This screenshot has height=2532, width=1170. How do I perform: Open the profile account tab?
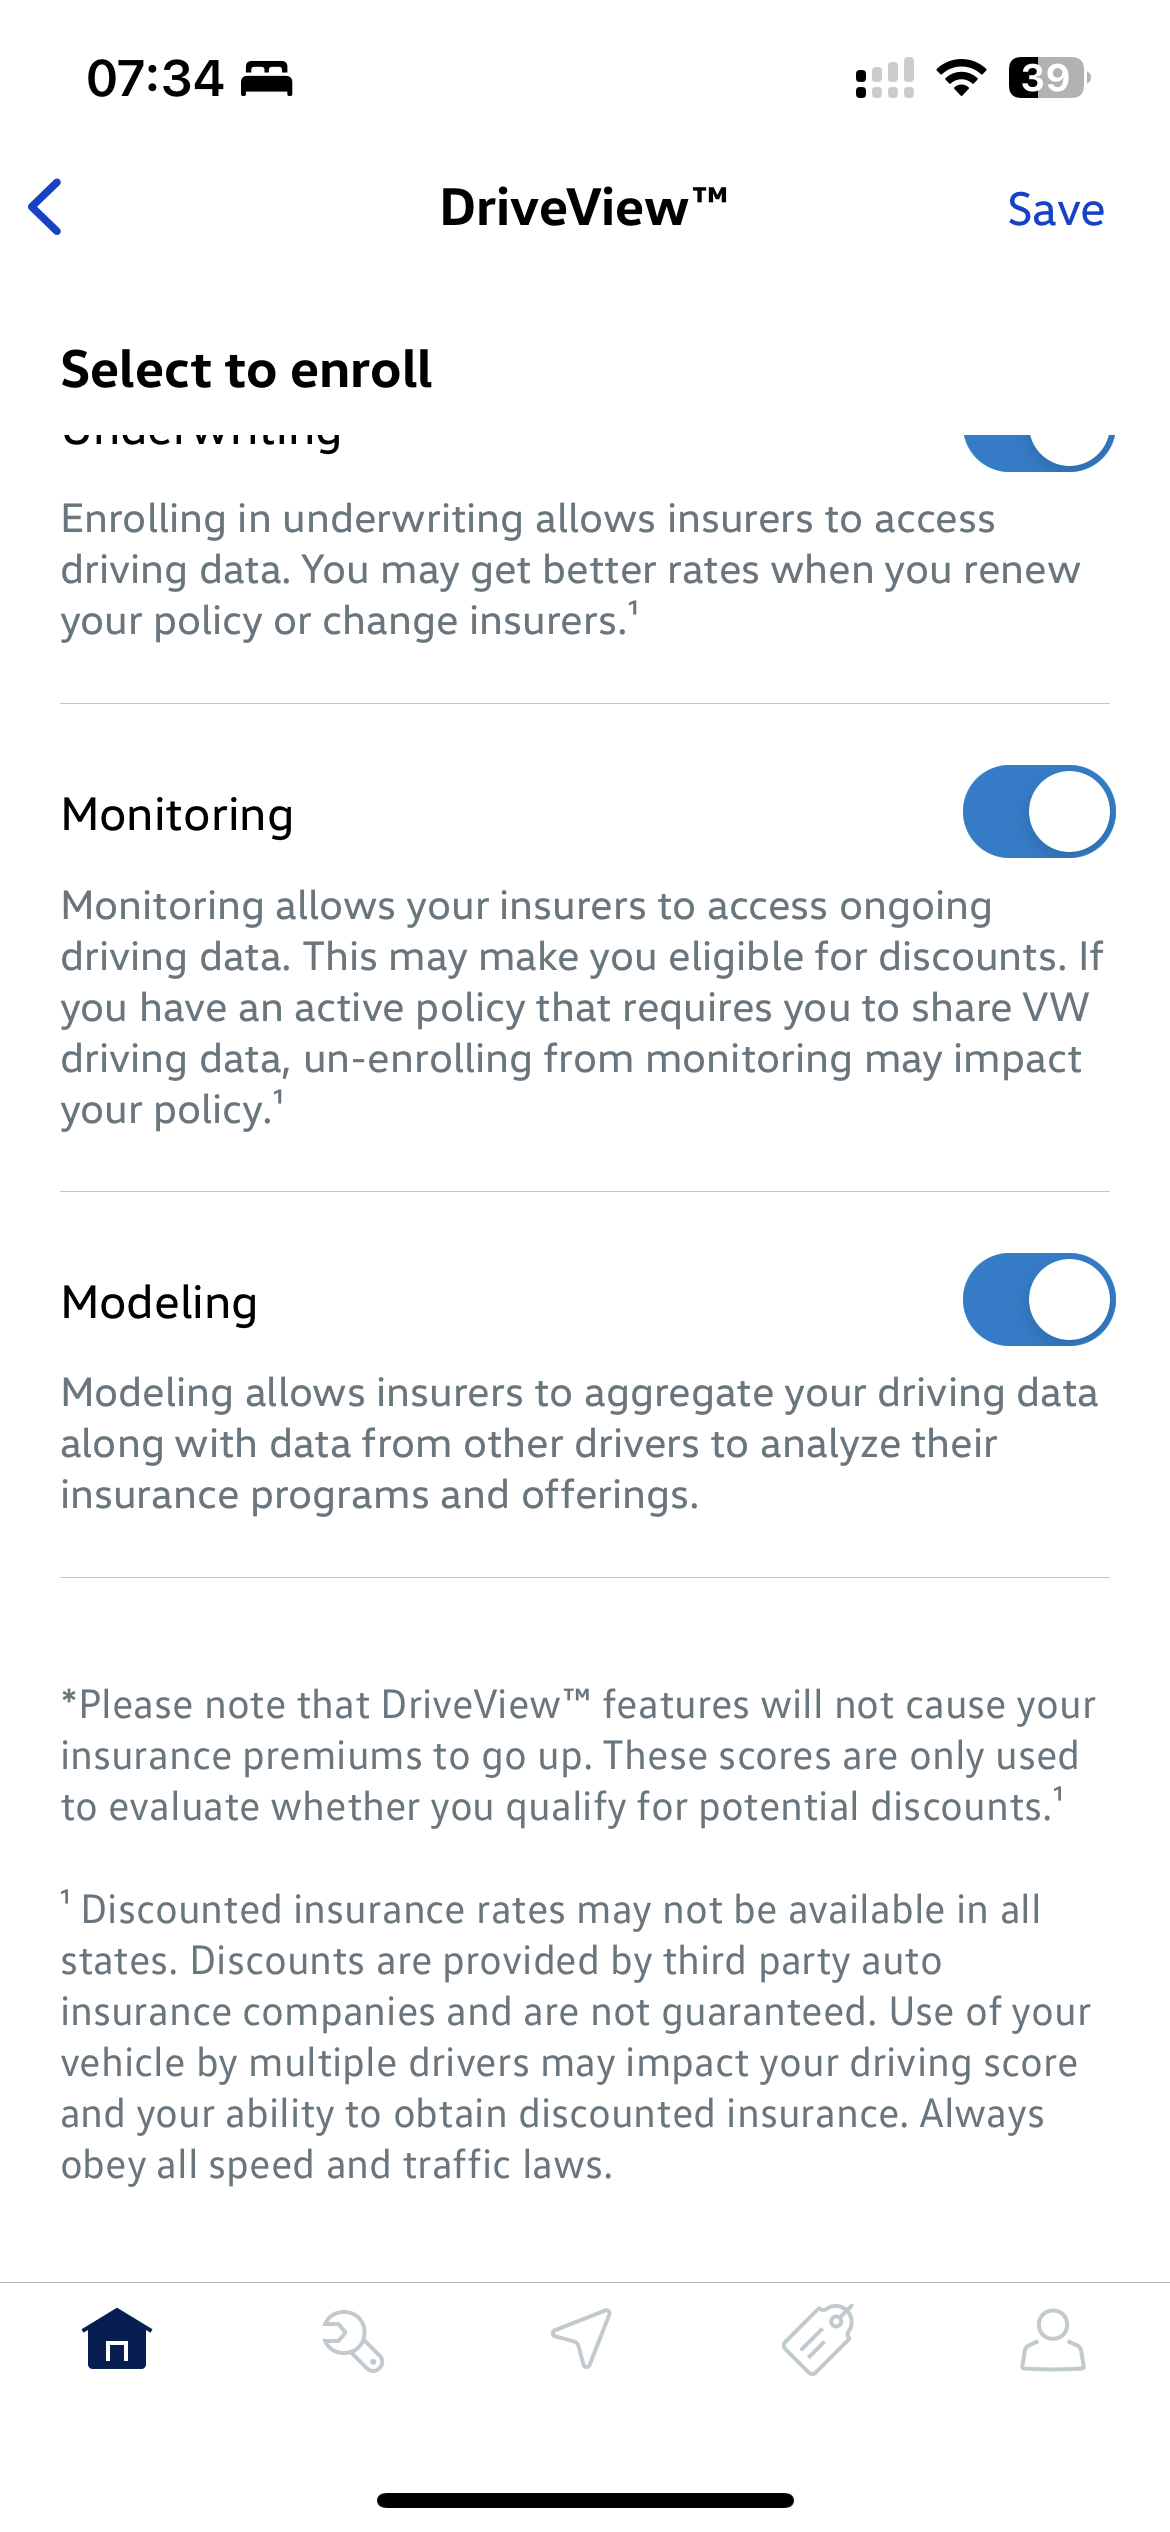coord(1052,2340)
